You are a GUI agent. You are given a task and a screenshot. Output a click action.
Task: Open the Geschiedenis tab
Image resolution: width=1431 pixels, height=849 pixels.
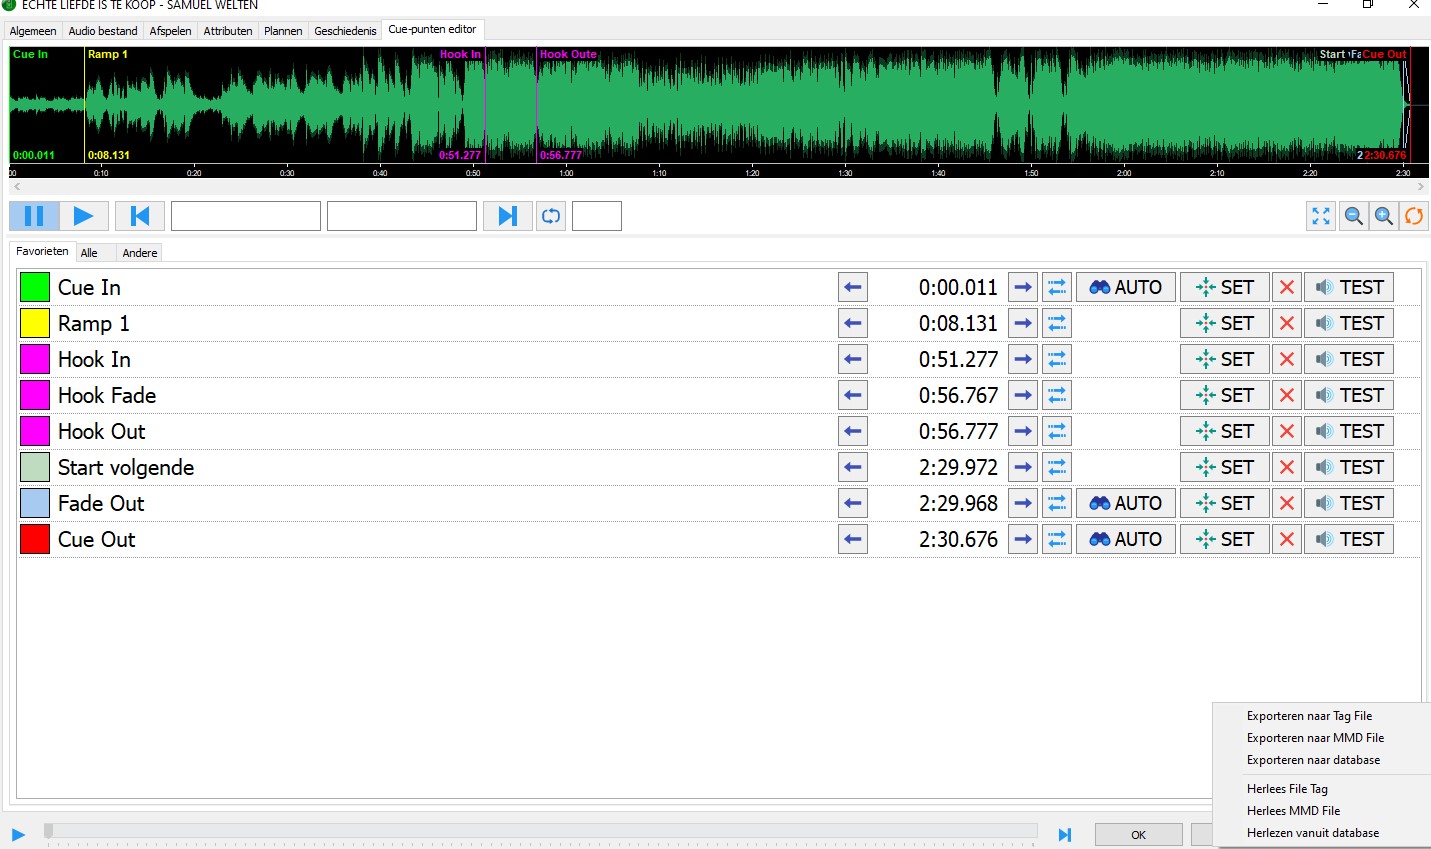345,31
